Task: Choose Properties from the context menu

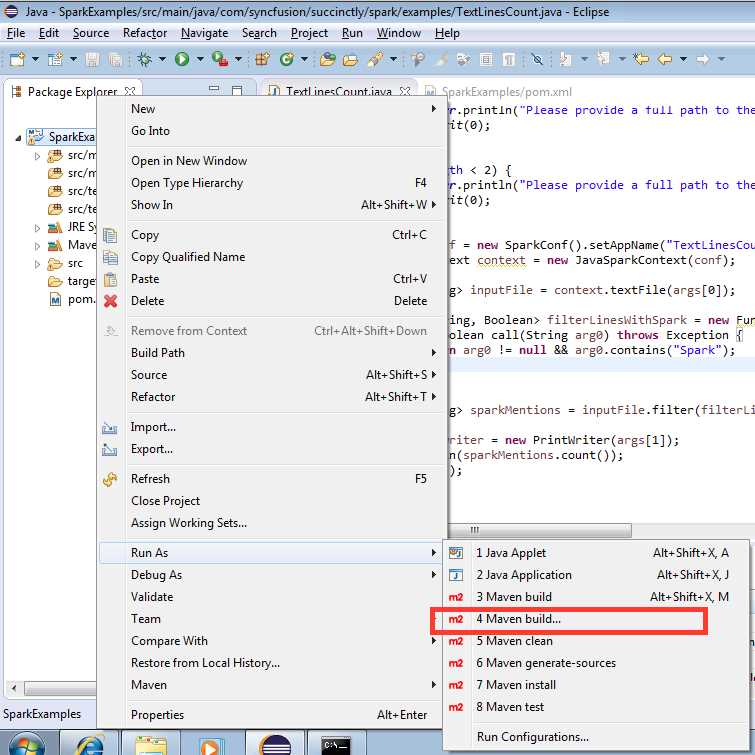Action: (270, 715)
